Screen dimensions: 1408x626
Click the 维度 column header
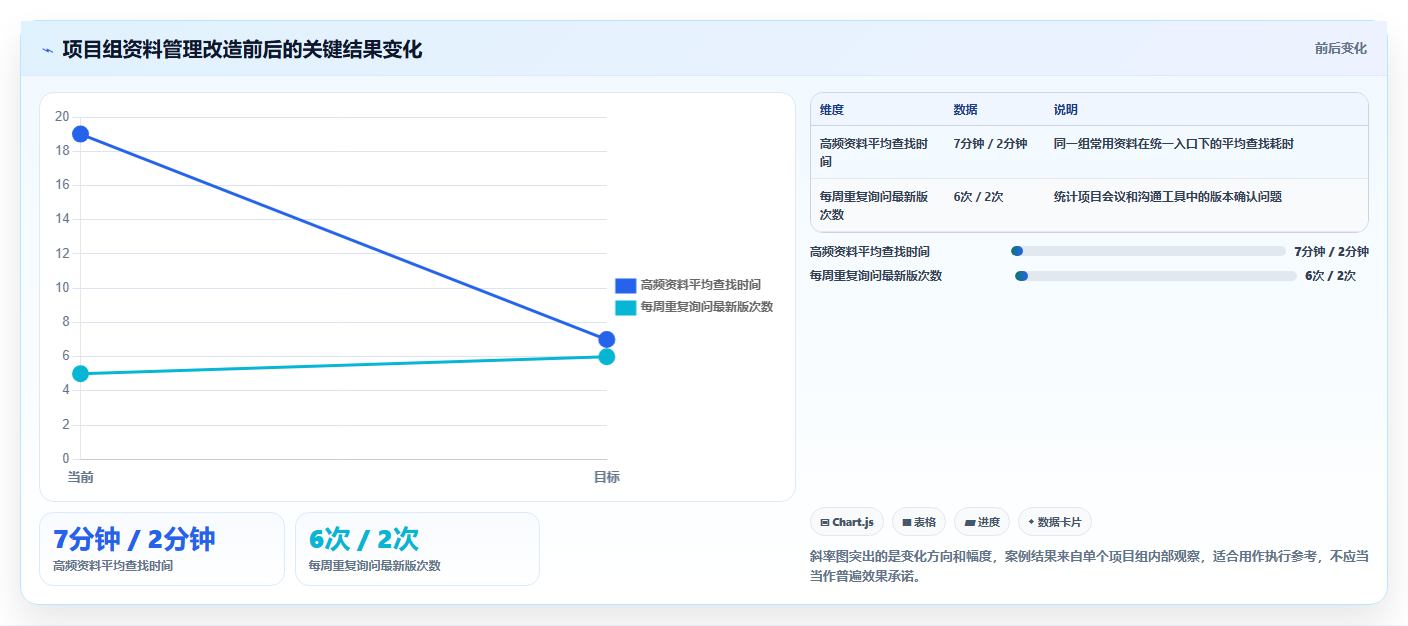(832, 110)
